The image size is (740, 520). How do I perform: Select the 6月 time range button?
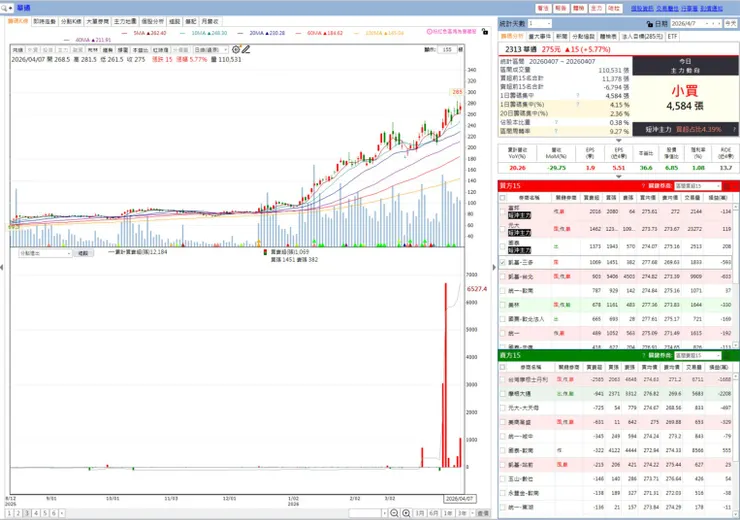433,513
